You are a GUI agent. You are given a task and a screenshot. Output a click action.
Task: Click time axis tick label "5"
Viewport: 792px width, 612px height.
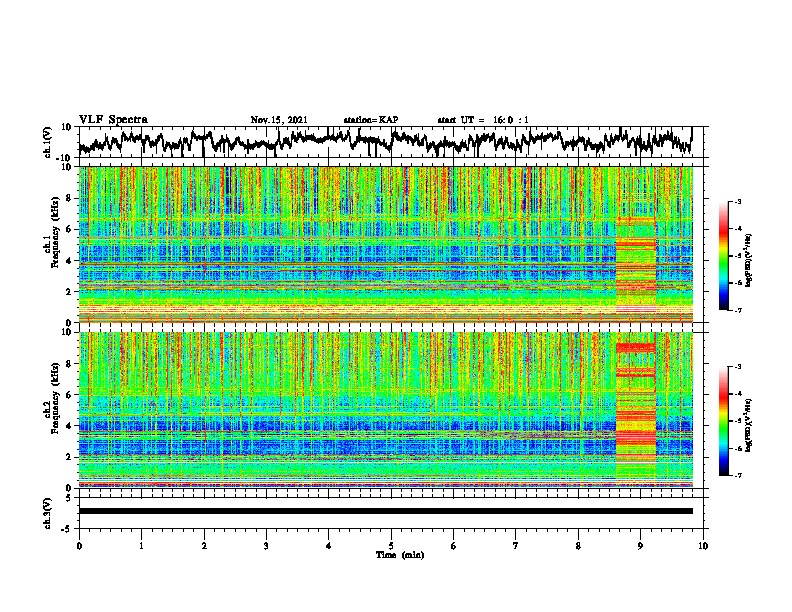pos(391,546)
